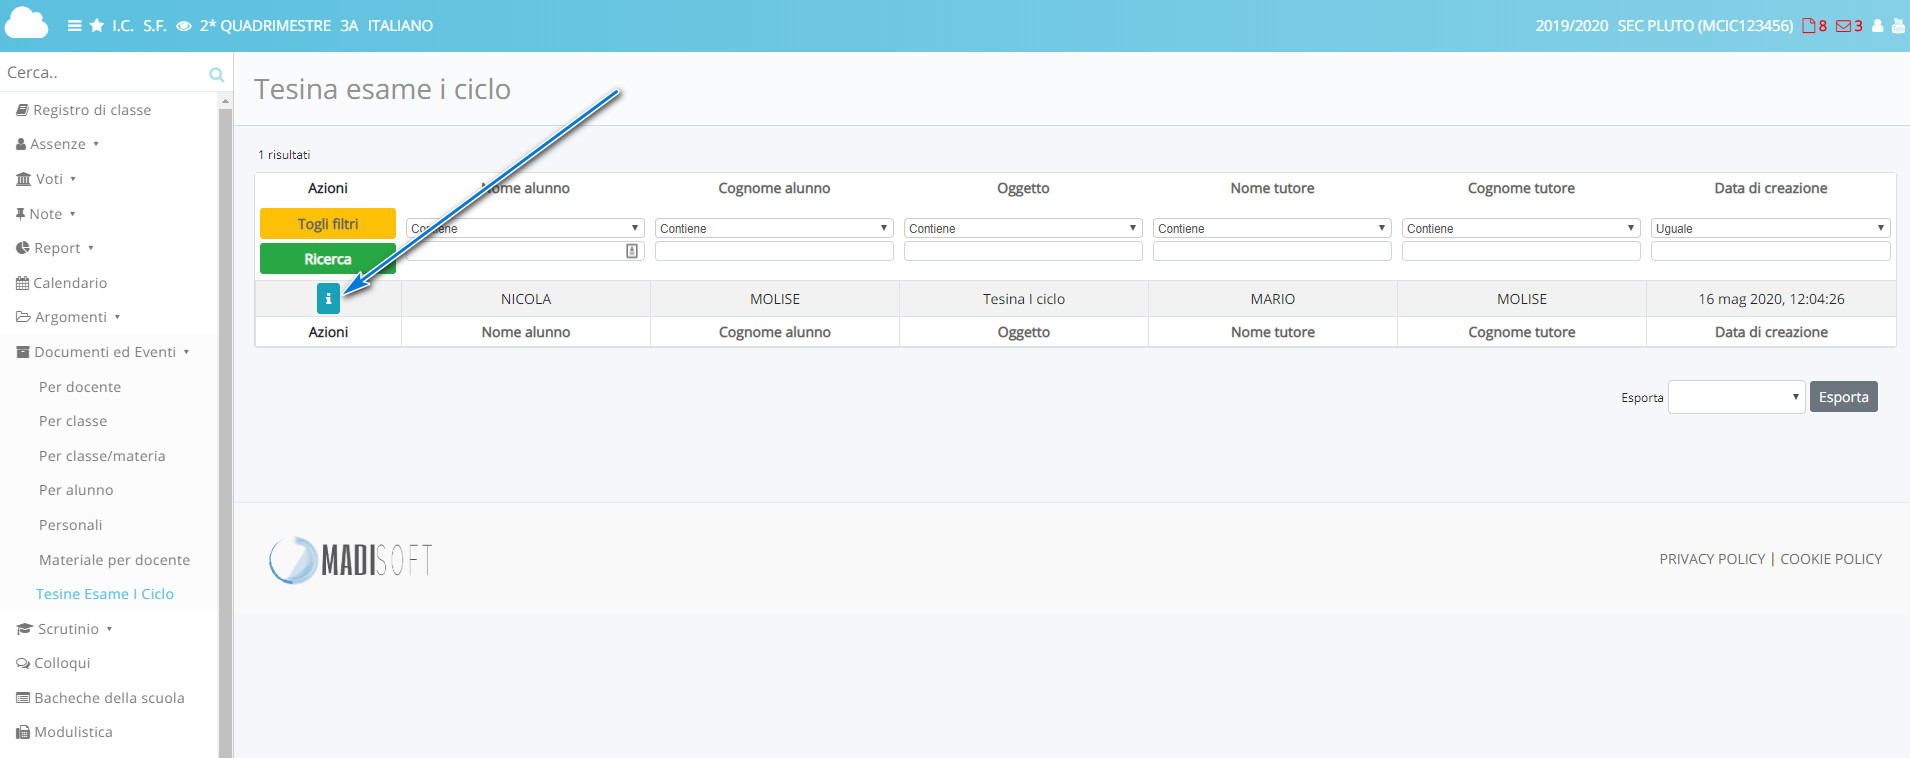Click the Cognome alunno filter text field
The width and height of the screenshot is (1910, 758).
click(774, 251)
